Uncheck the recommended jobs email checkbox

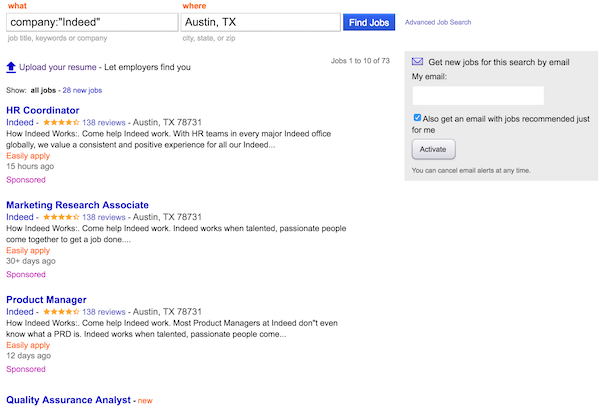417,117
